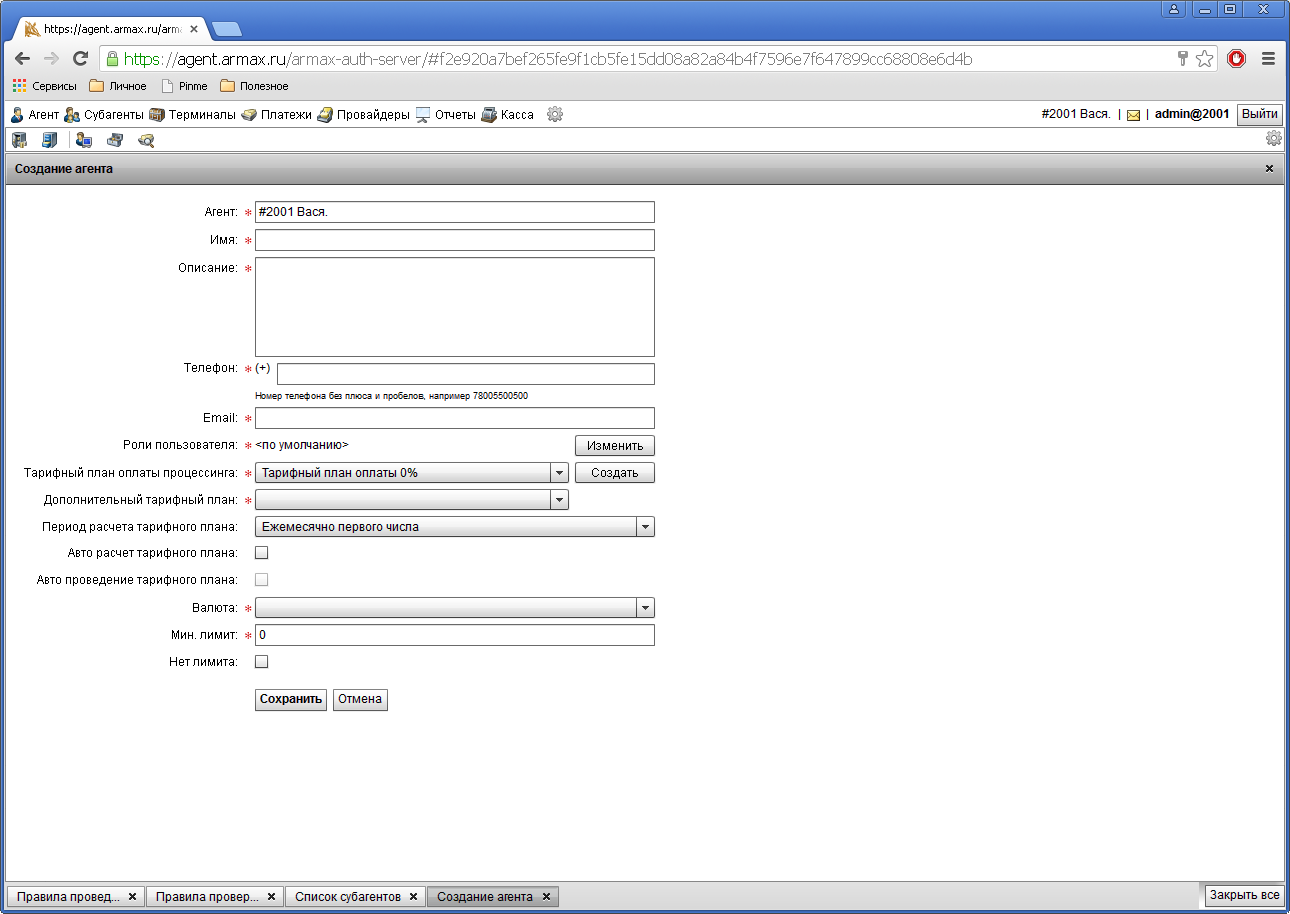The image size is (1290, 914).
Task: Open the Провайдеры menu
Action: [364, 115]
